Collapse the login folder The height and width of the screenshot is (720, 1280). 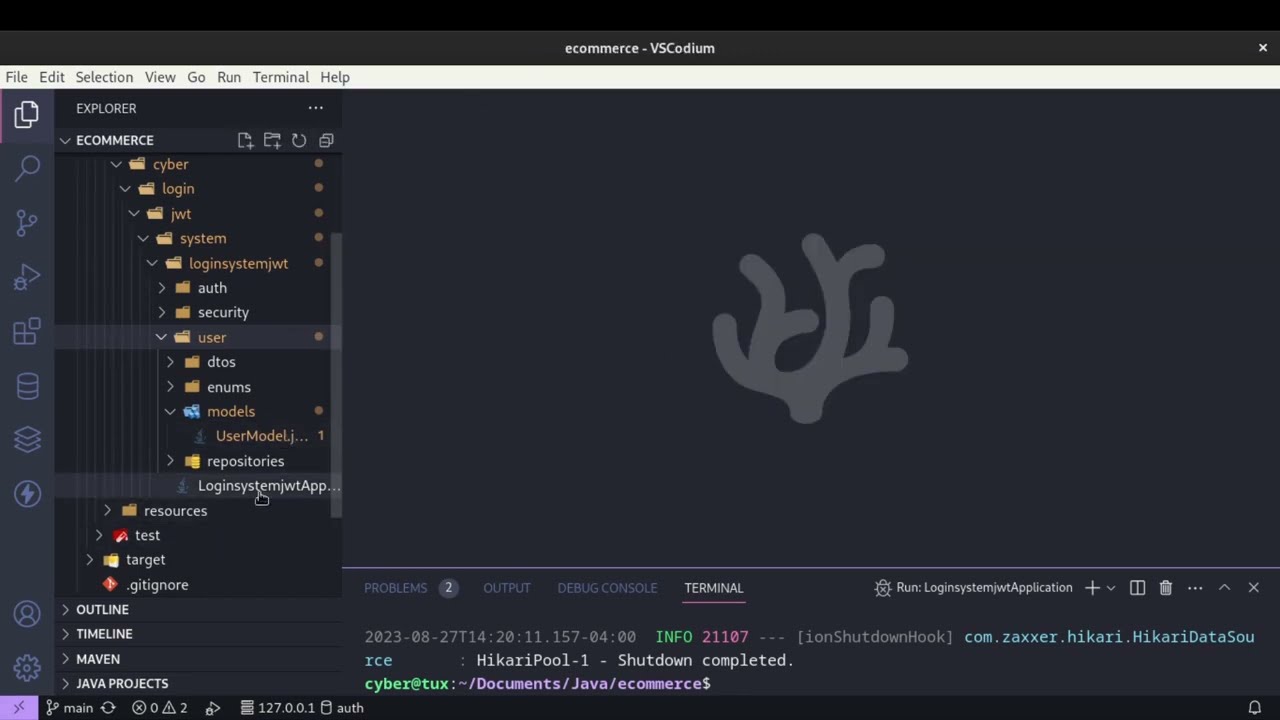pos(198,188)
